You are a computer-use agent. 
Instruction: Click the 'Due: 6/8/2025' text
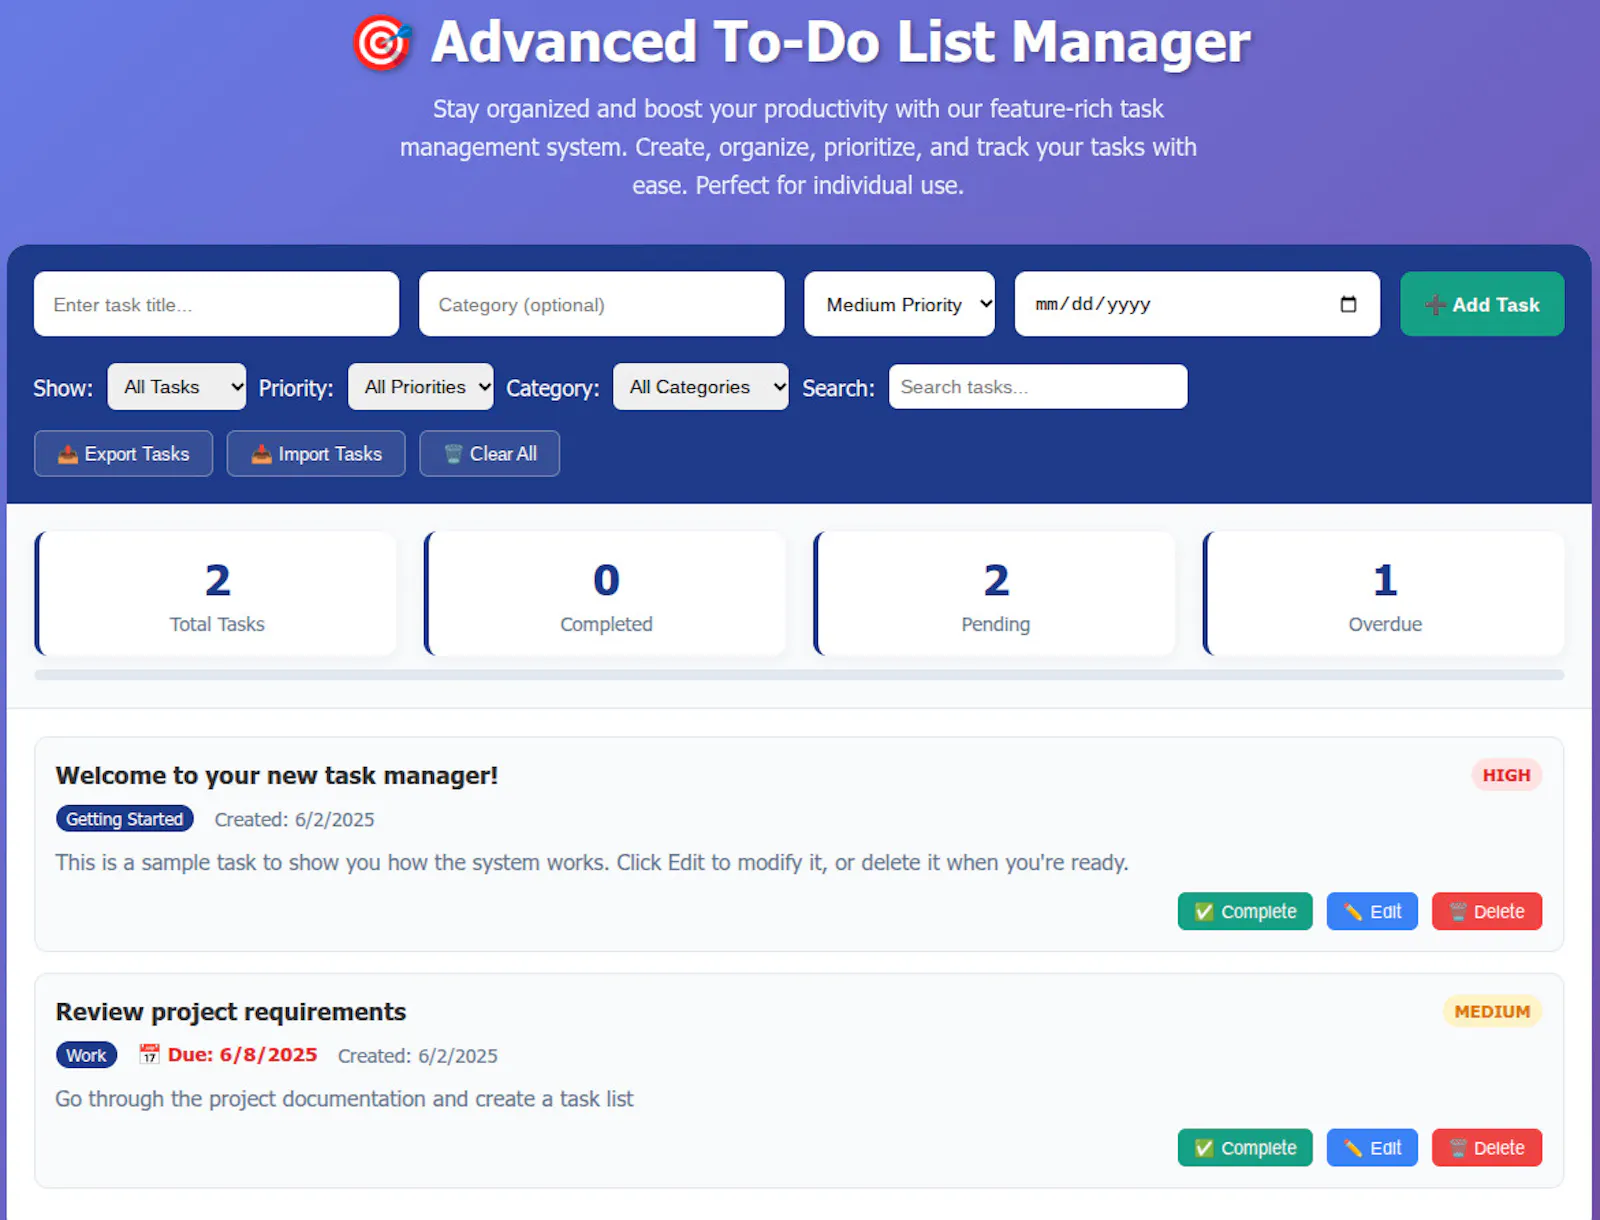(242, 1055)
